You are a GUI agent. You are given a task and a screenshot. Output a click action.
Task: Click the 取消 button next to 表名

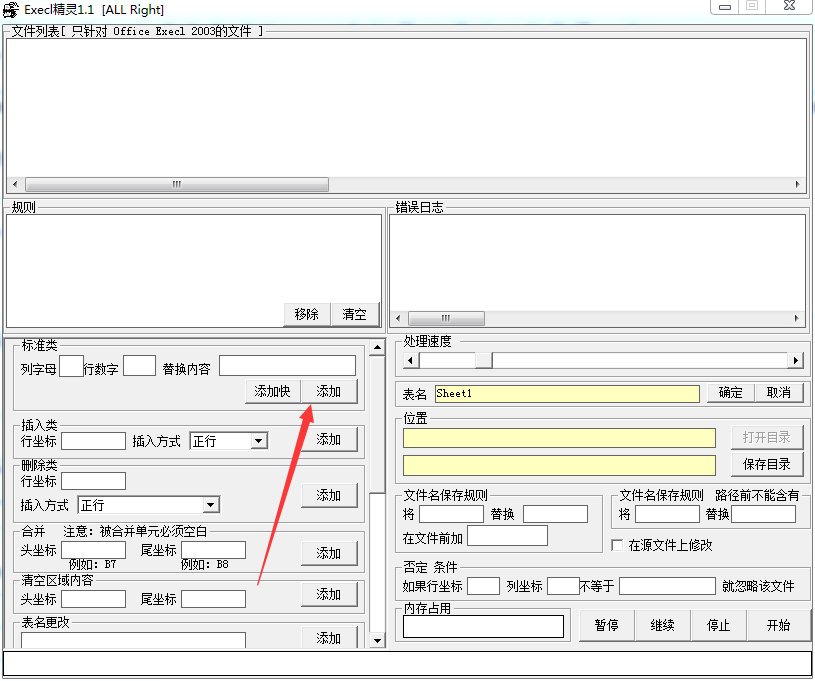779,393
